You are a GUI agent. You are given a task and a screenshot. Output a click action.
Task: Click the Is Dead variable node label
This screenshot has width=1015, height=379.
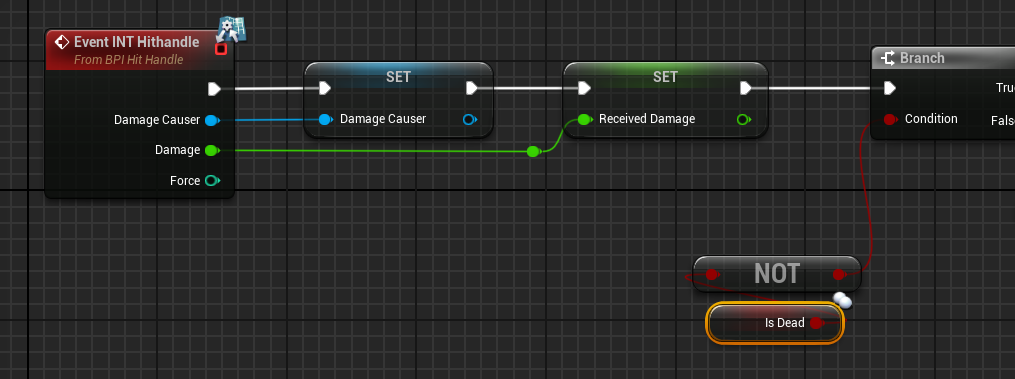(785, 323)
